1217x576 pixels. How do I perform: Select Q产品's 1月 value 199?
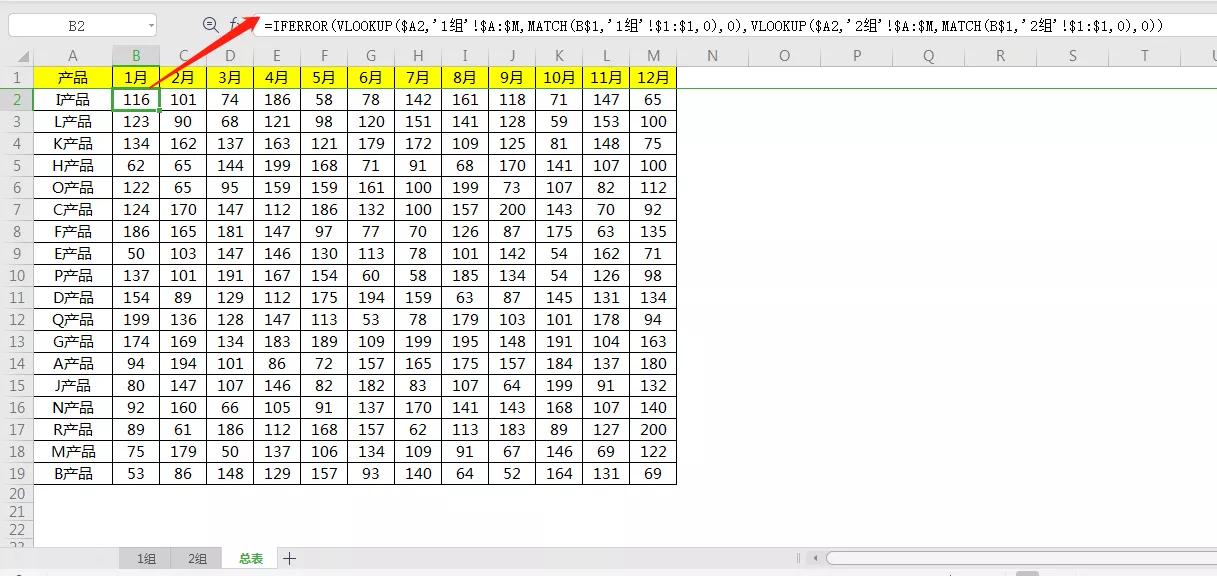[x=136, y=319]
